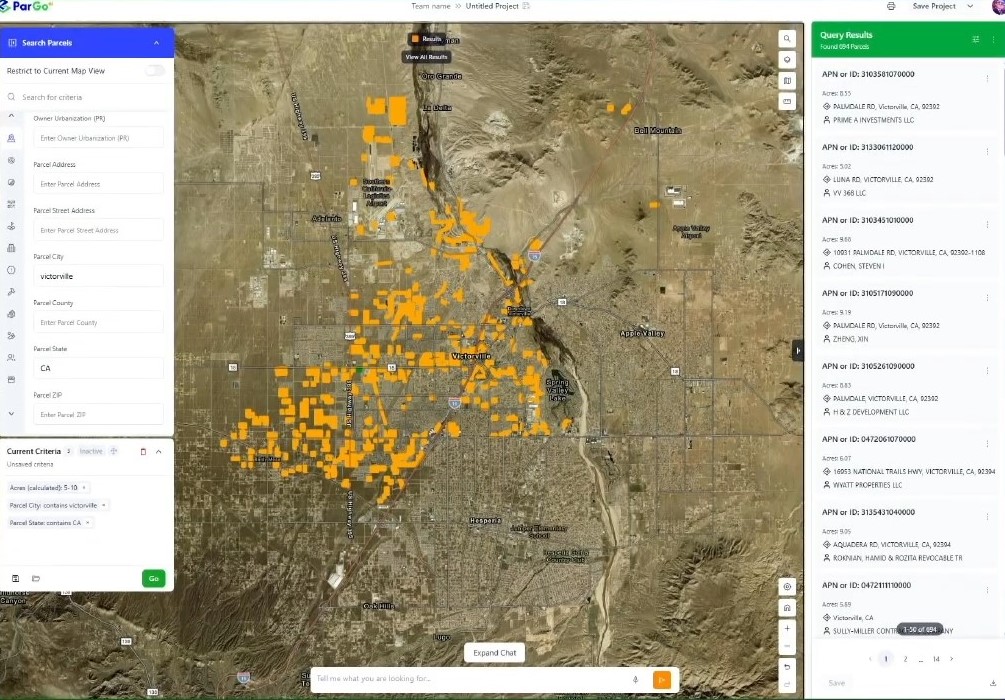Collapse the Current Criteria panel
Image resolution: width=1005 pixels, height=700 pixels.
pyautogui.click(x=158, y=452)
